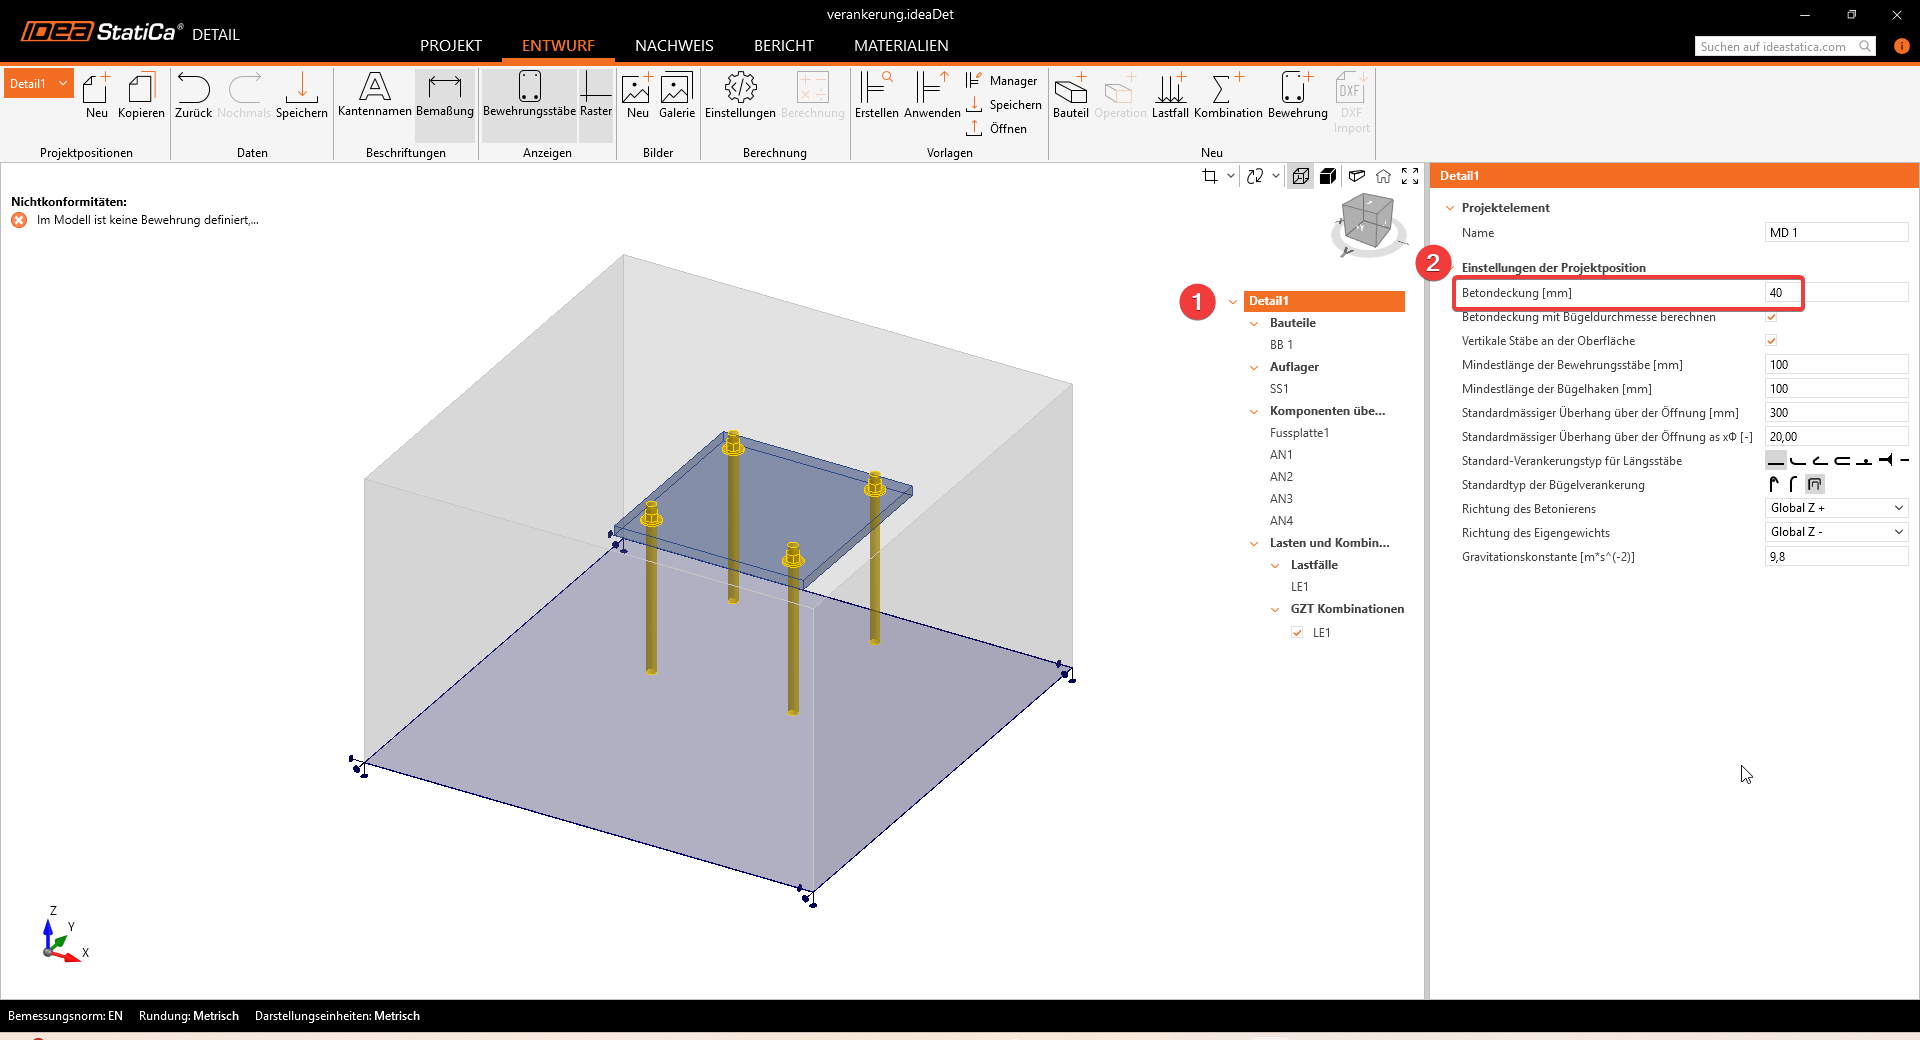Uncheck Vertikale Stäbe an der Oberfläche
Viewport: 1920px width, 1040px height.
click(1771, 341)
